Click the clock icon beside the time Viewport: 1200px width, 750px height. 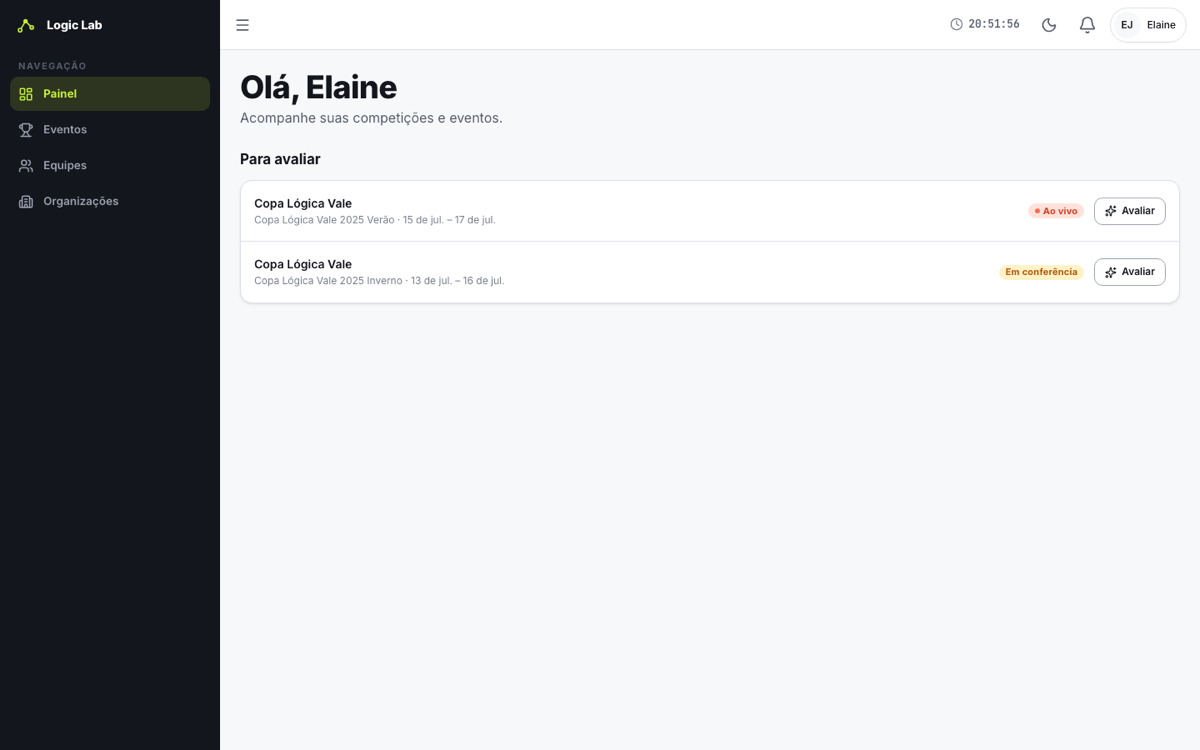(x=956, y=24)
